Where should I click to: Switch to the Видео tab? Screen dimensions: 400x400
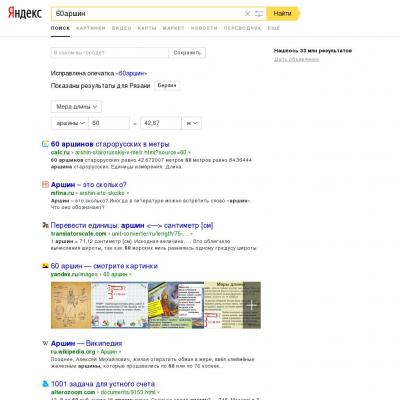(x=121, y=28)
